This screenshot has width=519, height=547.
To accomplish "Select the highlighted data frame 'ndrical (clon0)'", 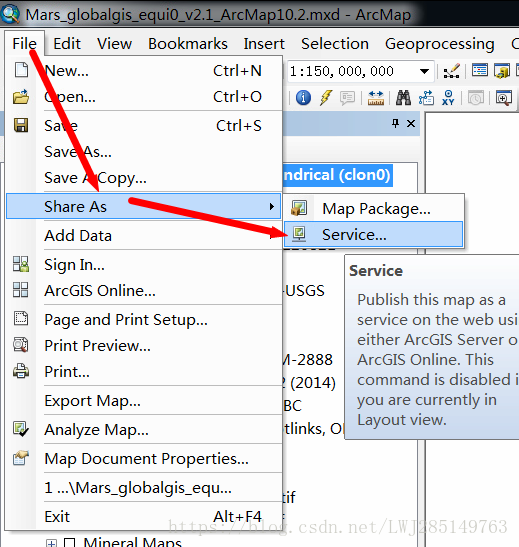I will pyautogui.click(x=337, y=175).
